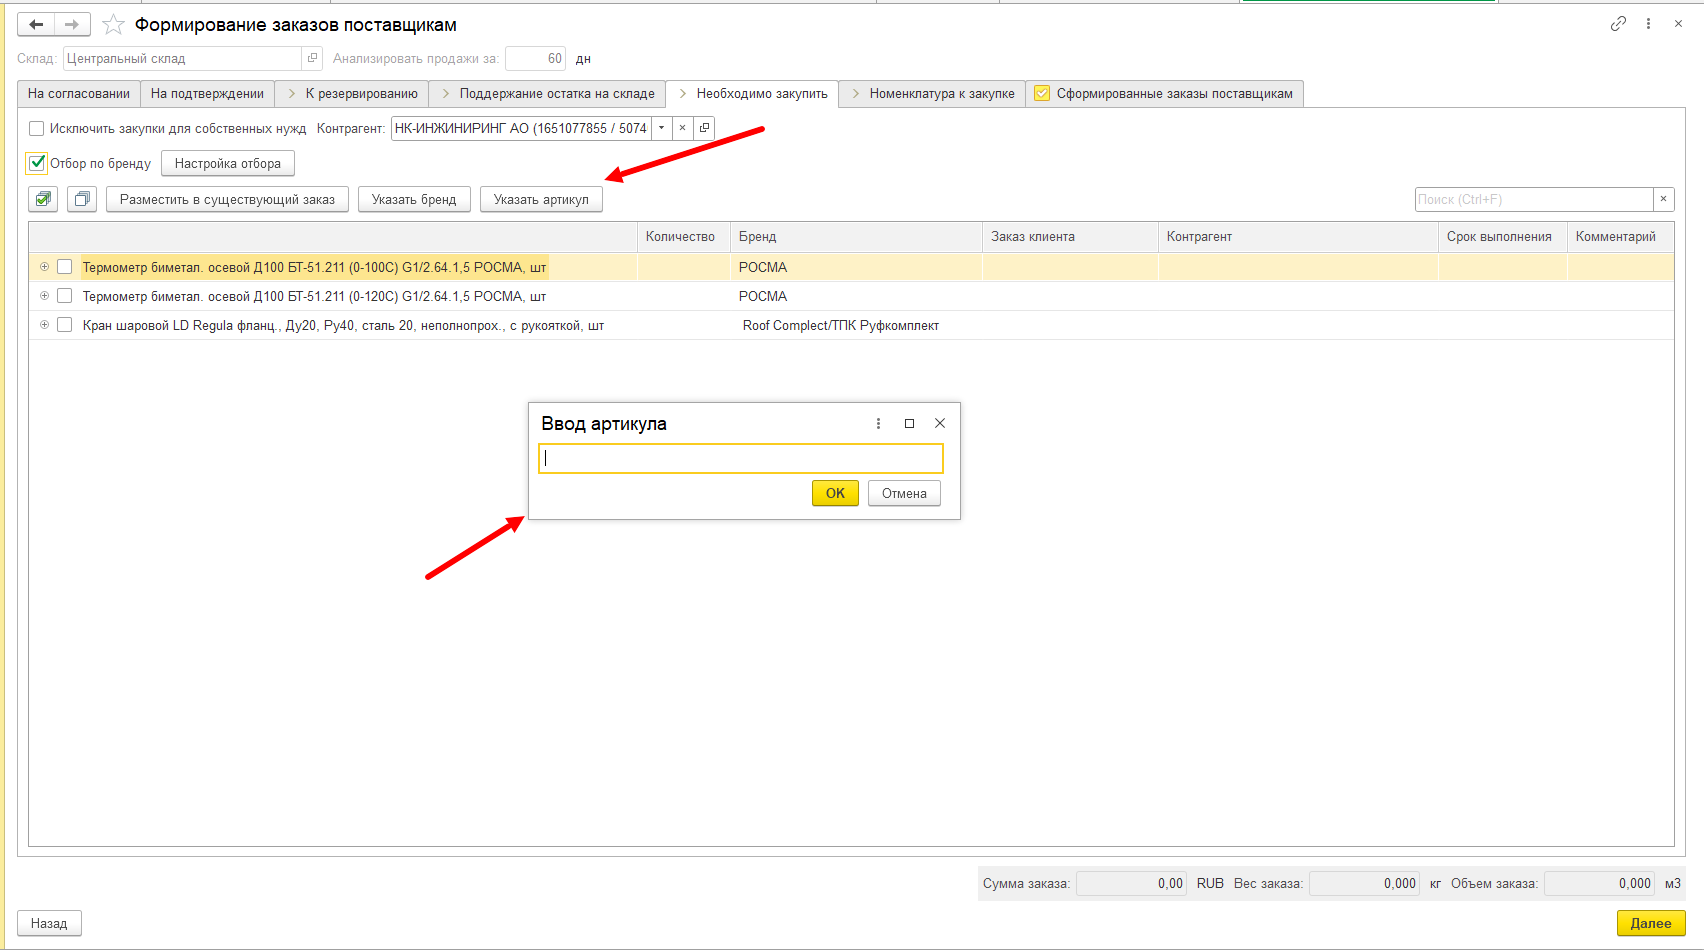This screenshot has height=950, width=1704.
Task: Focus the article input field in dialog
Action: coord(741,459)
